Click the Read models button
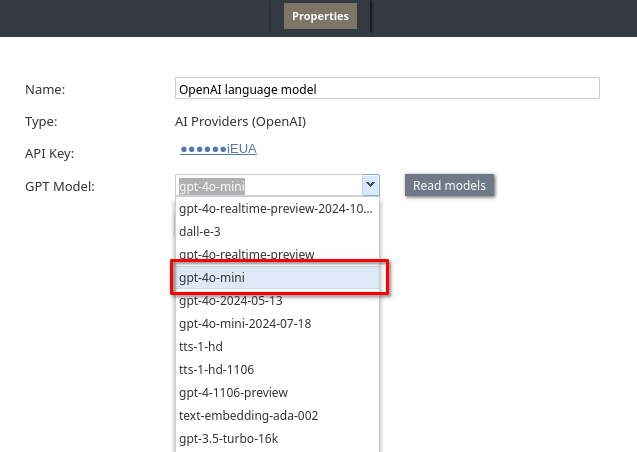637x452 pixels. point(449,186)
